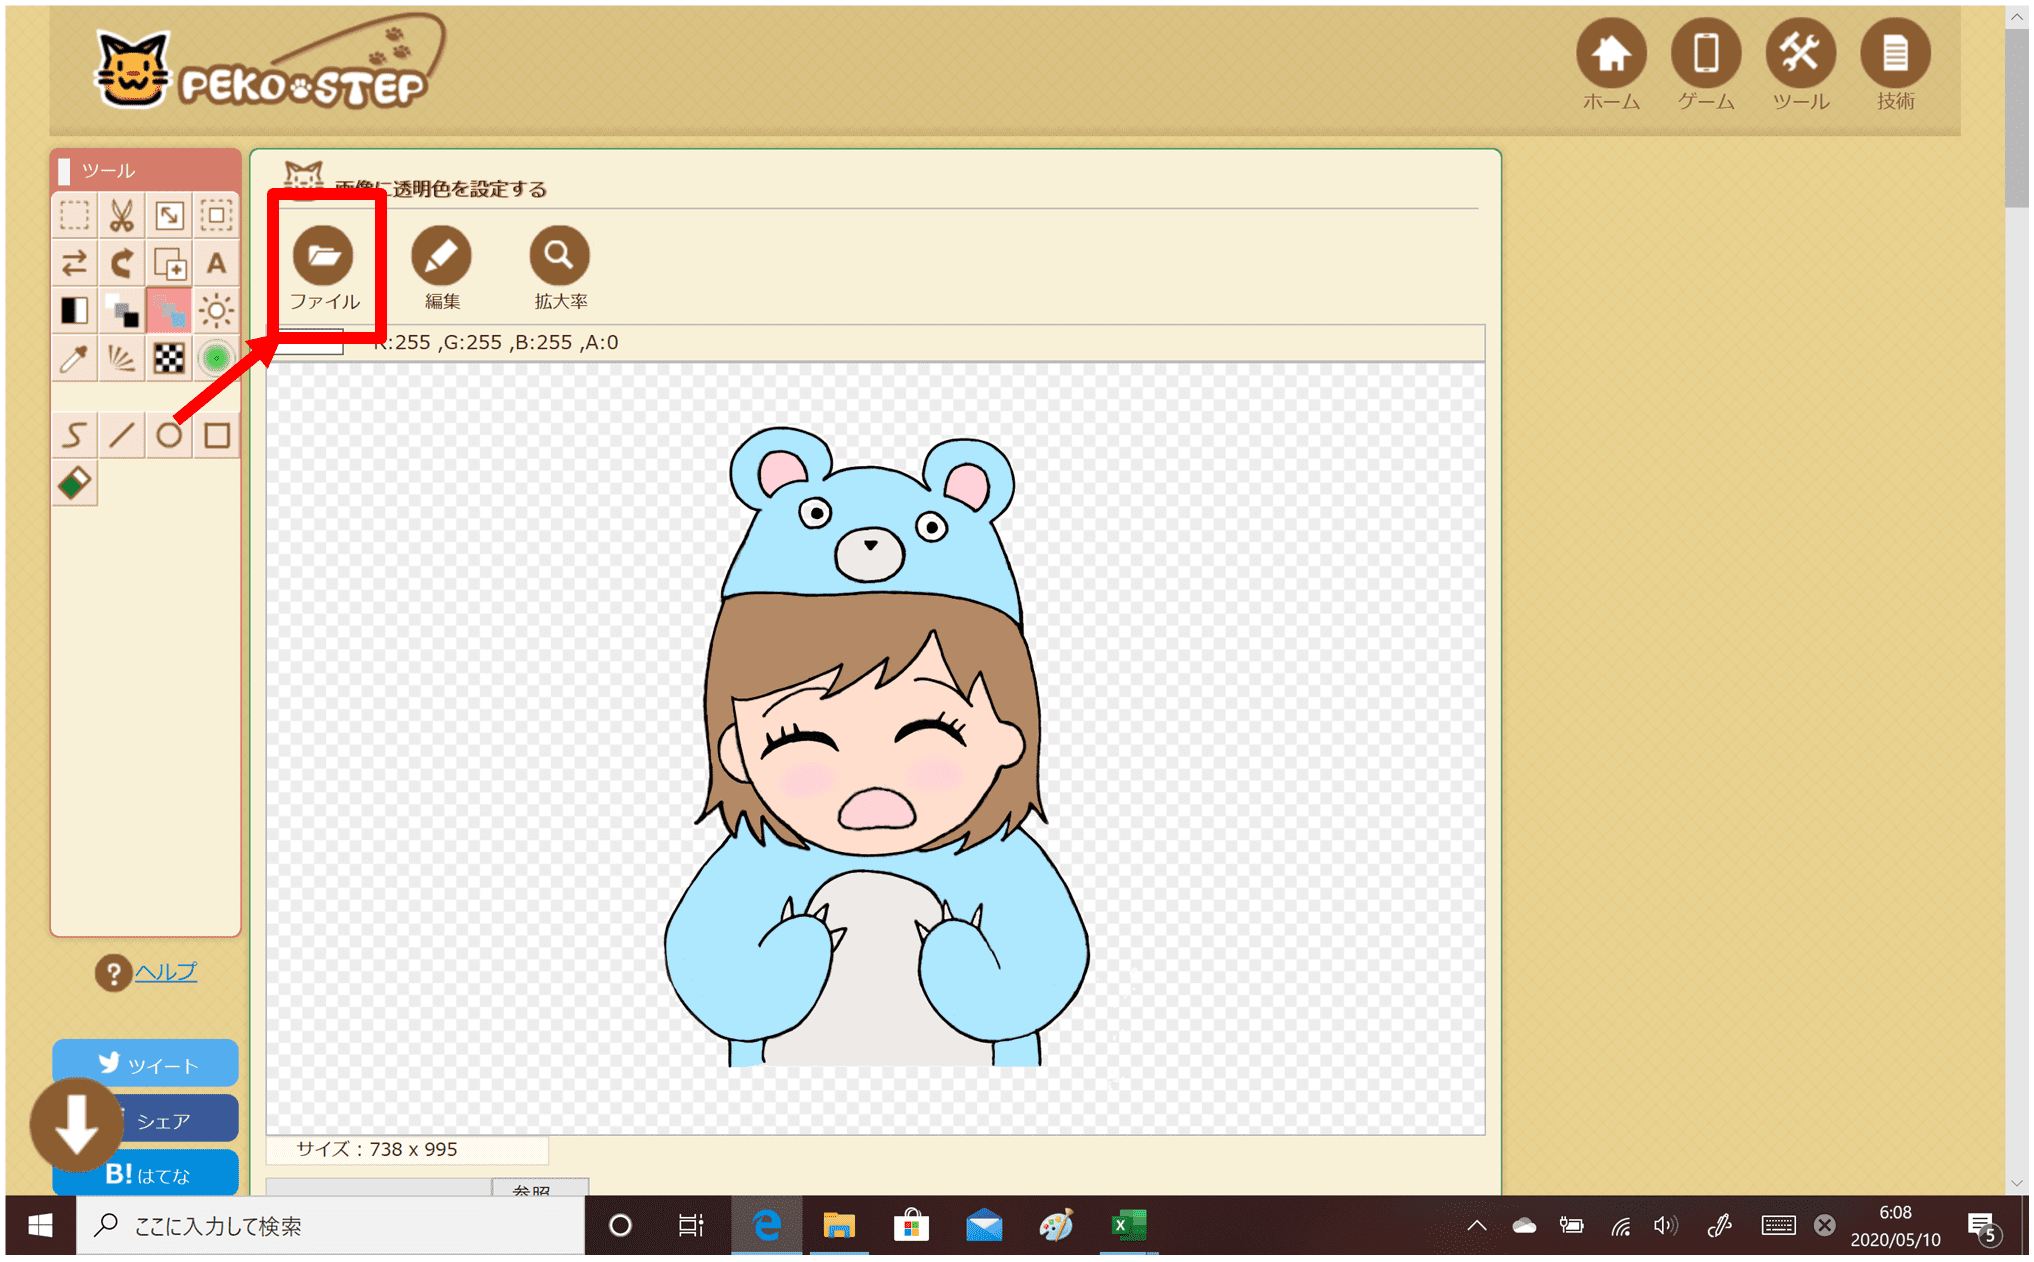Click the page scrollbar up arrow
Image resolution: width=2034 pixels, height=1262 pixels.
[x=2016, y=17]
